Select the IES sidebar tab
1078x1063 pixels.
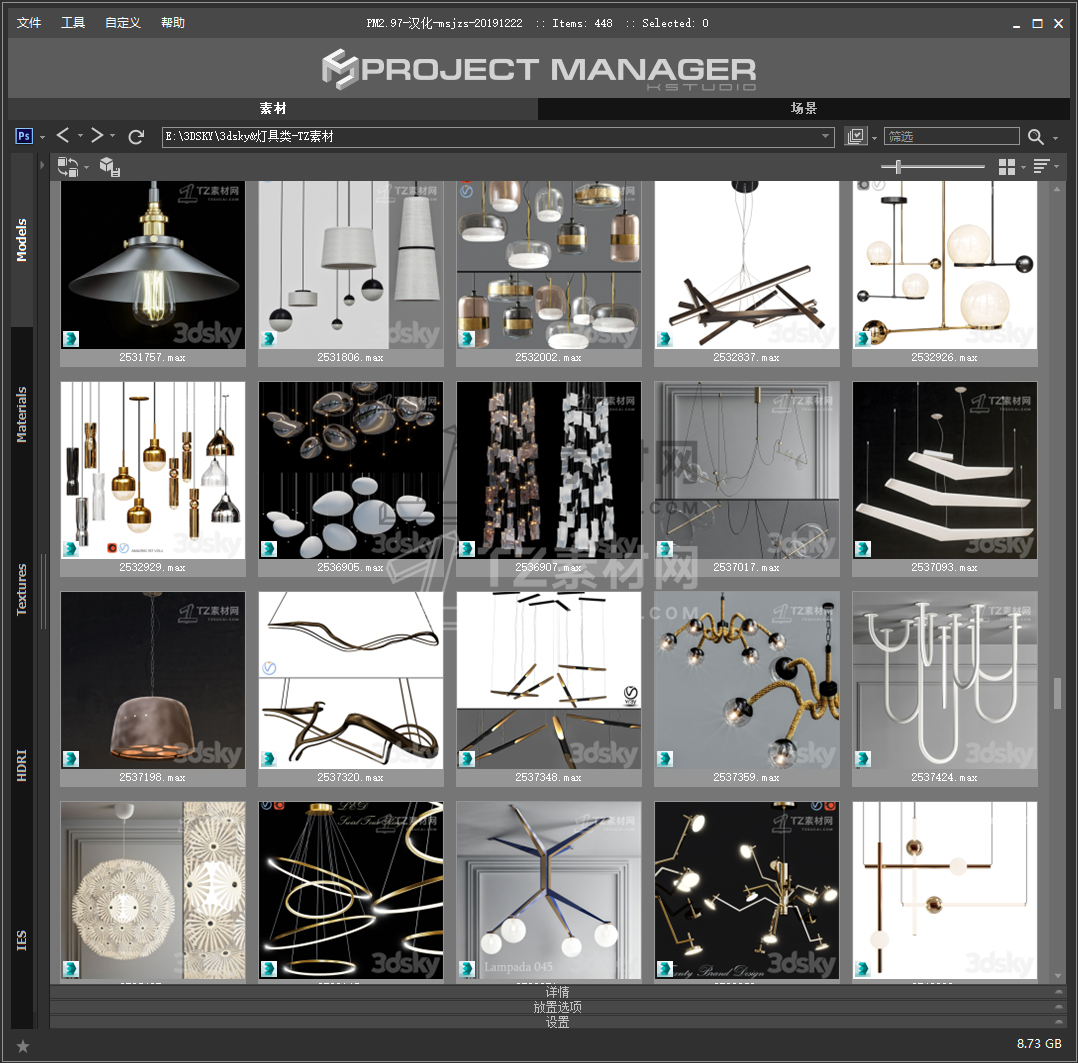(22, 941)
